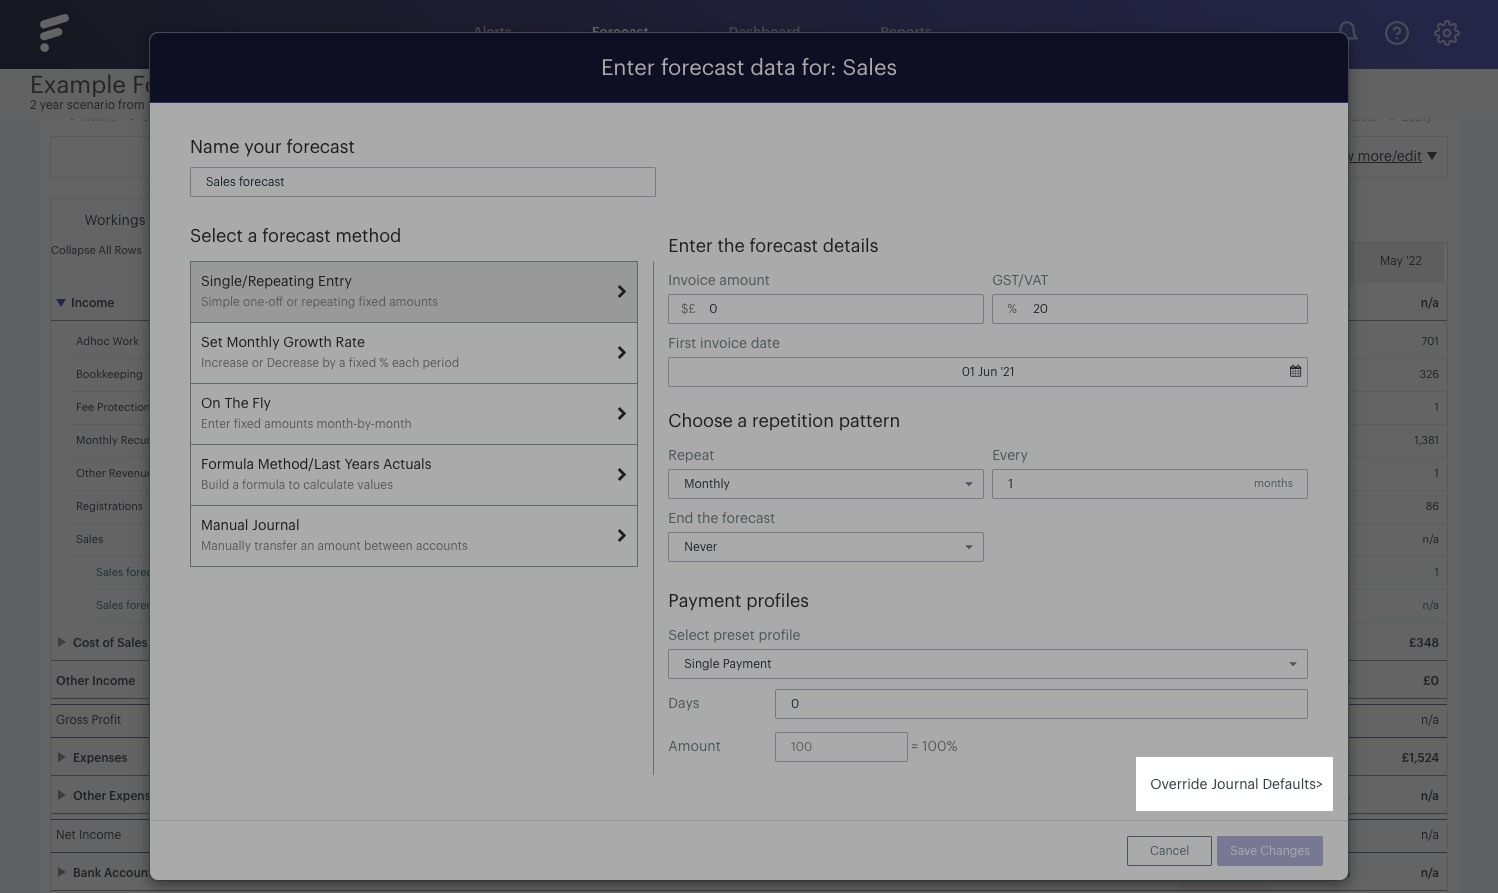This screenshot has width=1498, height=893.
Task: Open the Select preset profile dropdown
Action: coord(988,664)
